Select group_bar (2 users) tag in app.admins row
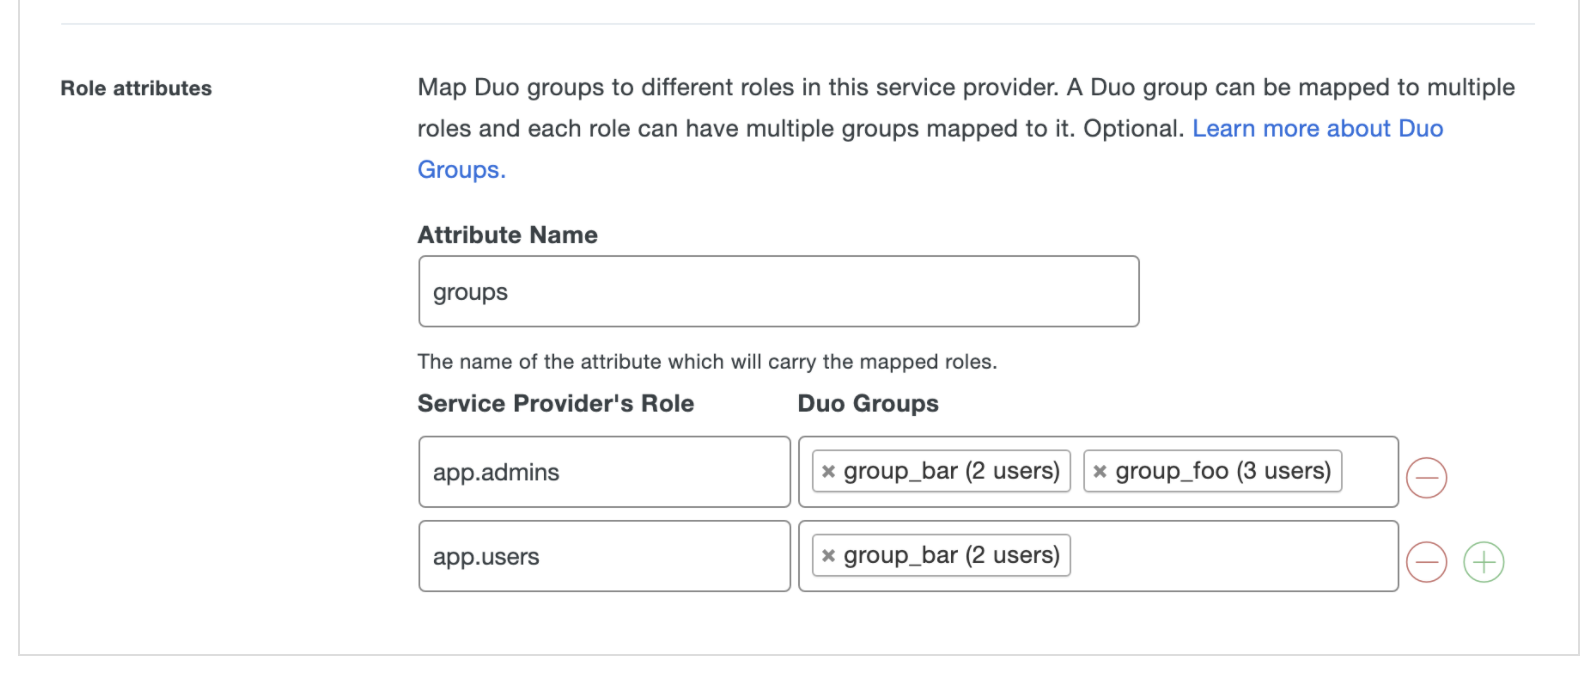The image size is (1594, 676). 951,471
